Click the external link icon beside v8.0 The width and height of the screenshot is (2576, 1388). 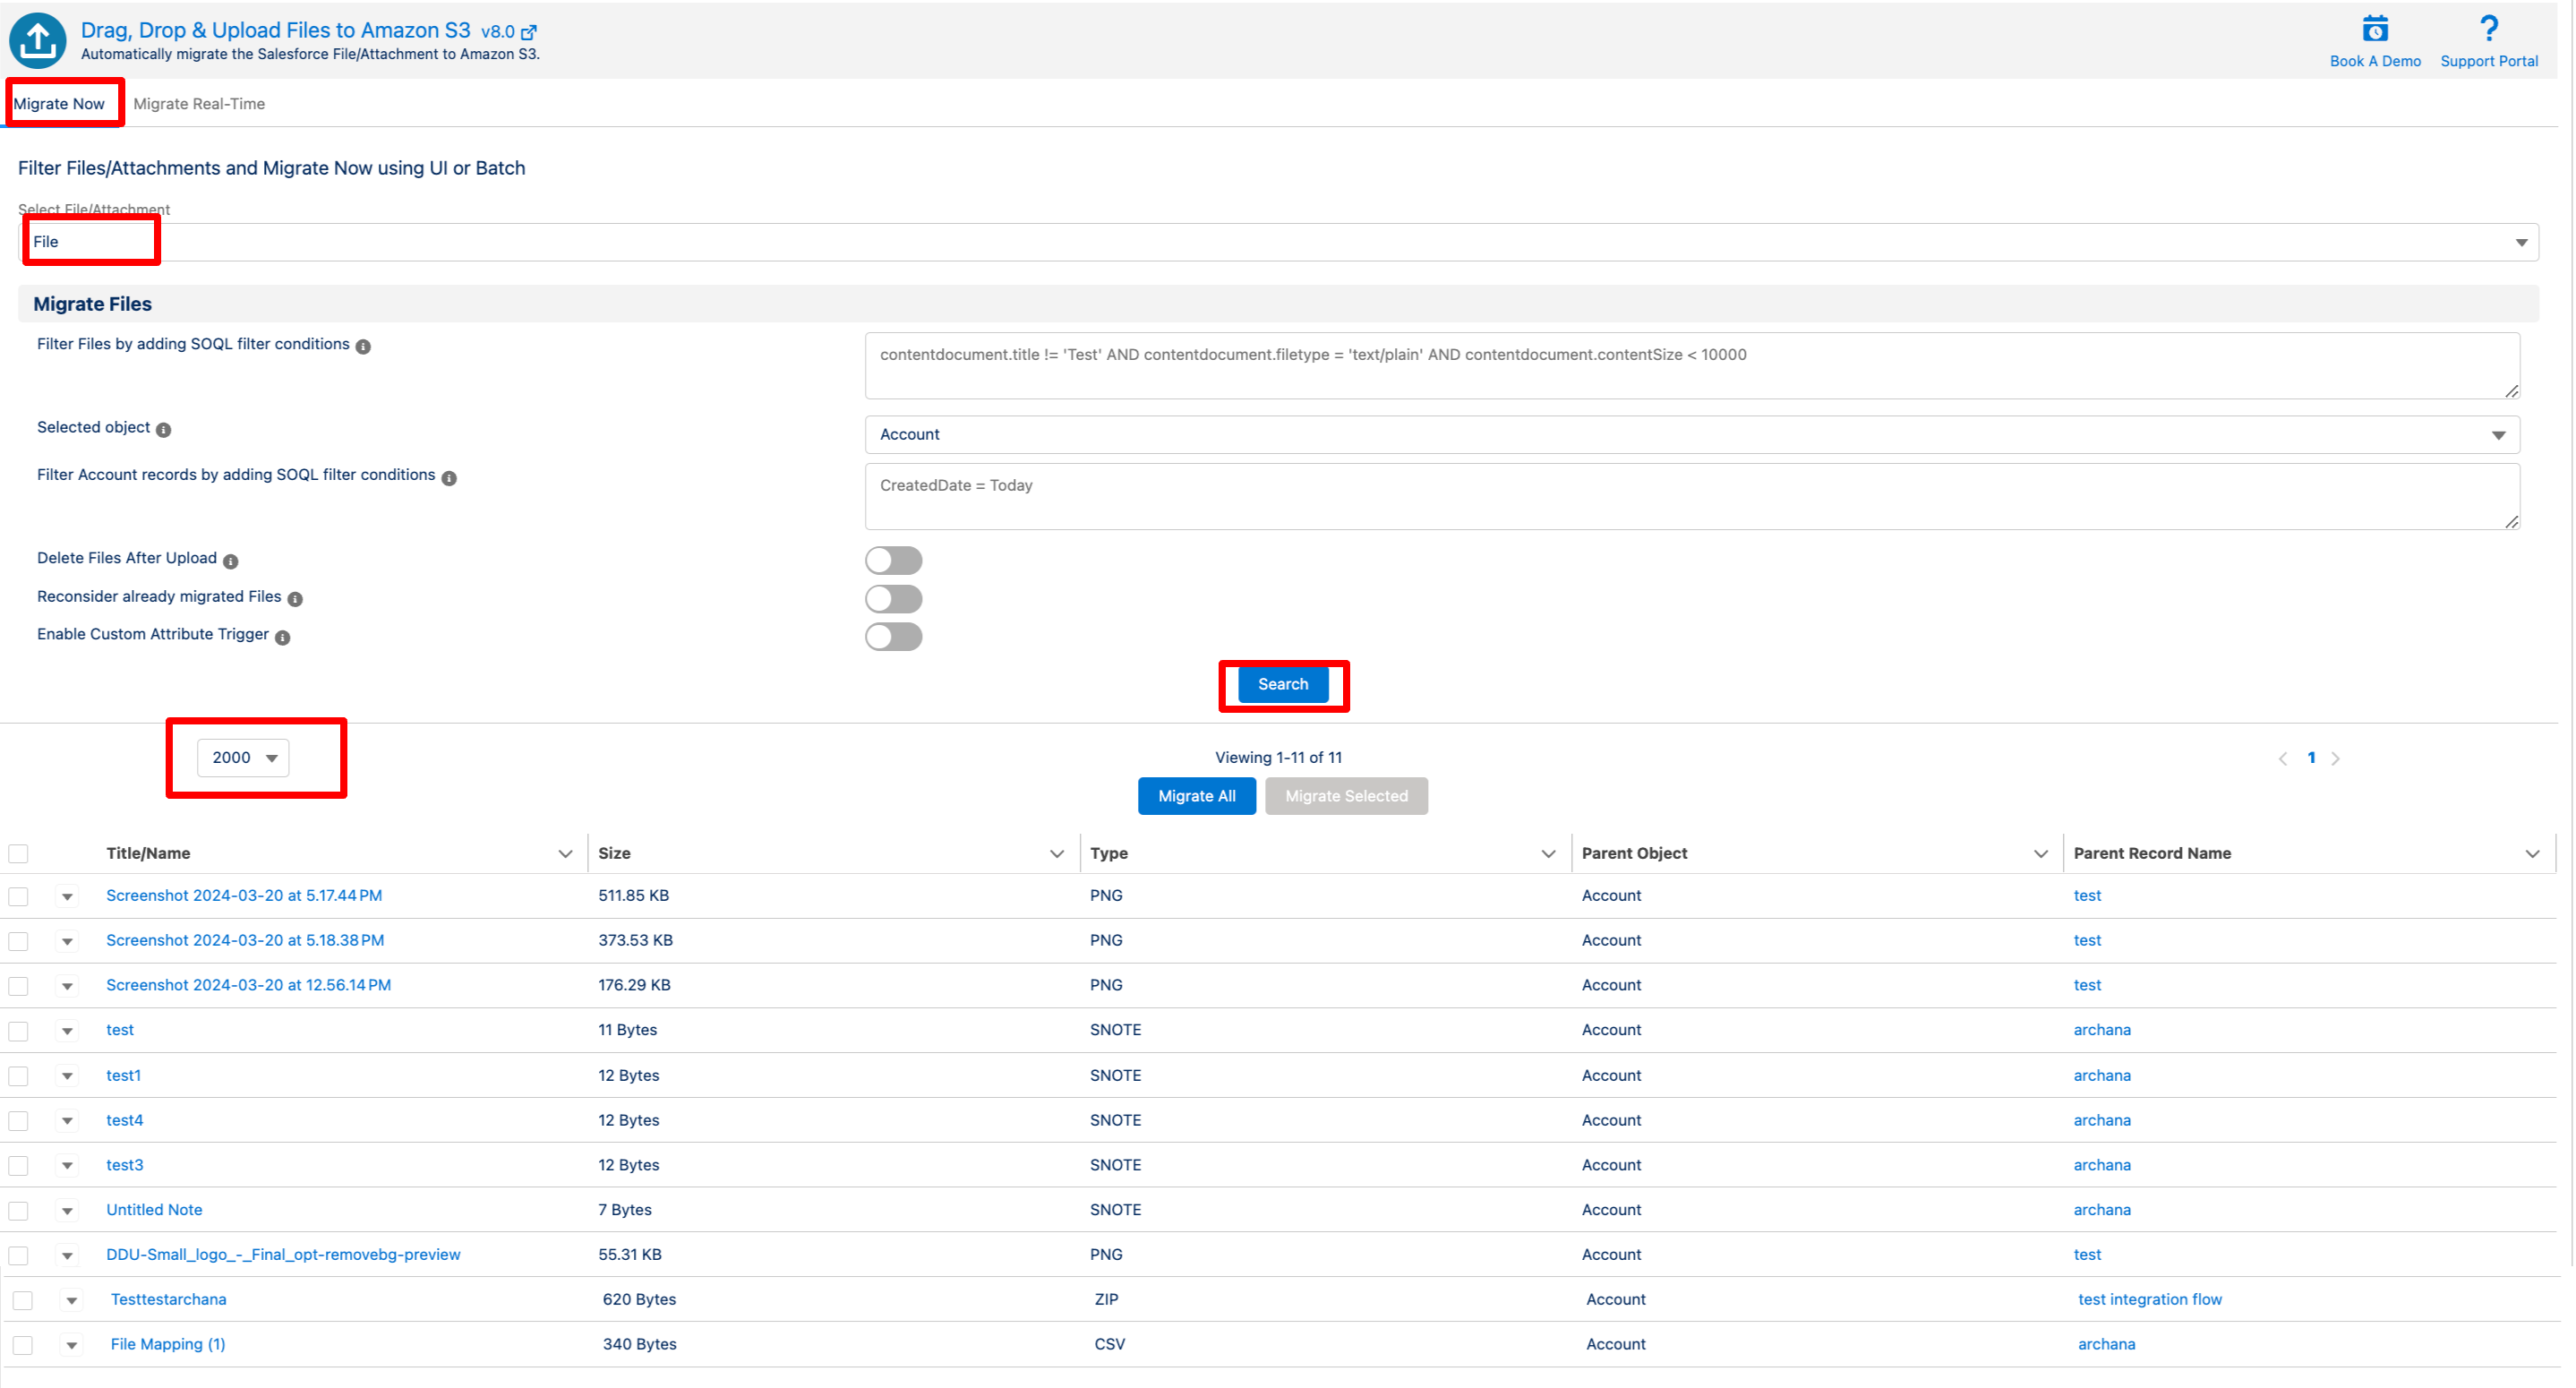pyautogui.click(x=529, y=32)
